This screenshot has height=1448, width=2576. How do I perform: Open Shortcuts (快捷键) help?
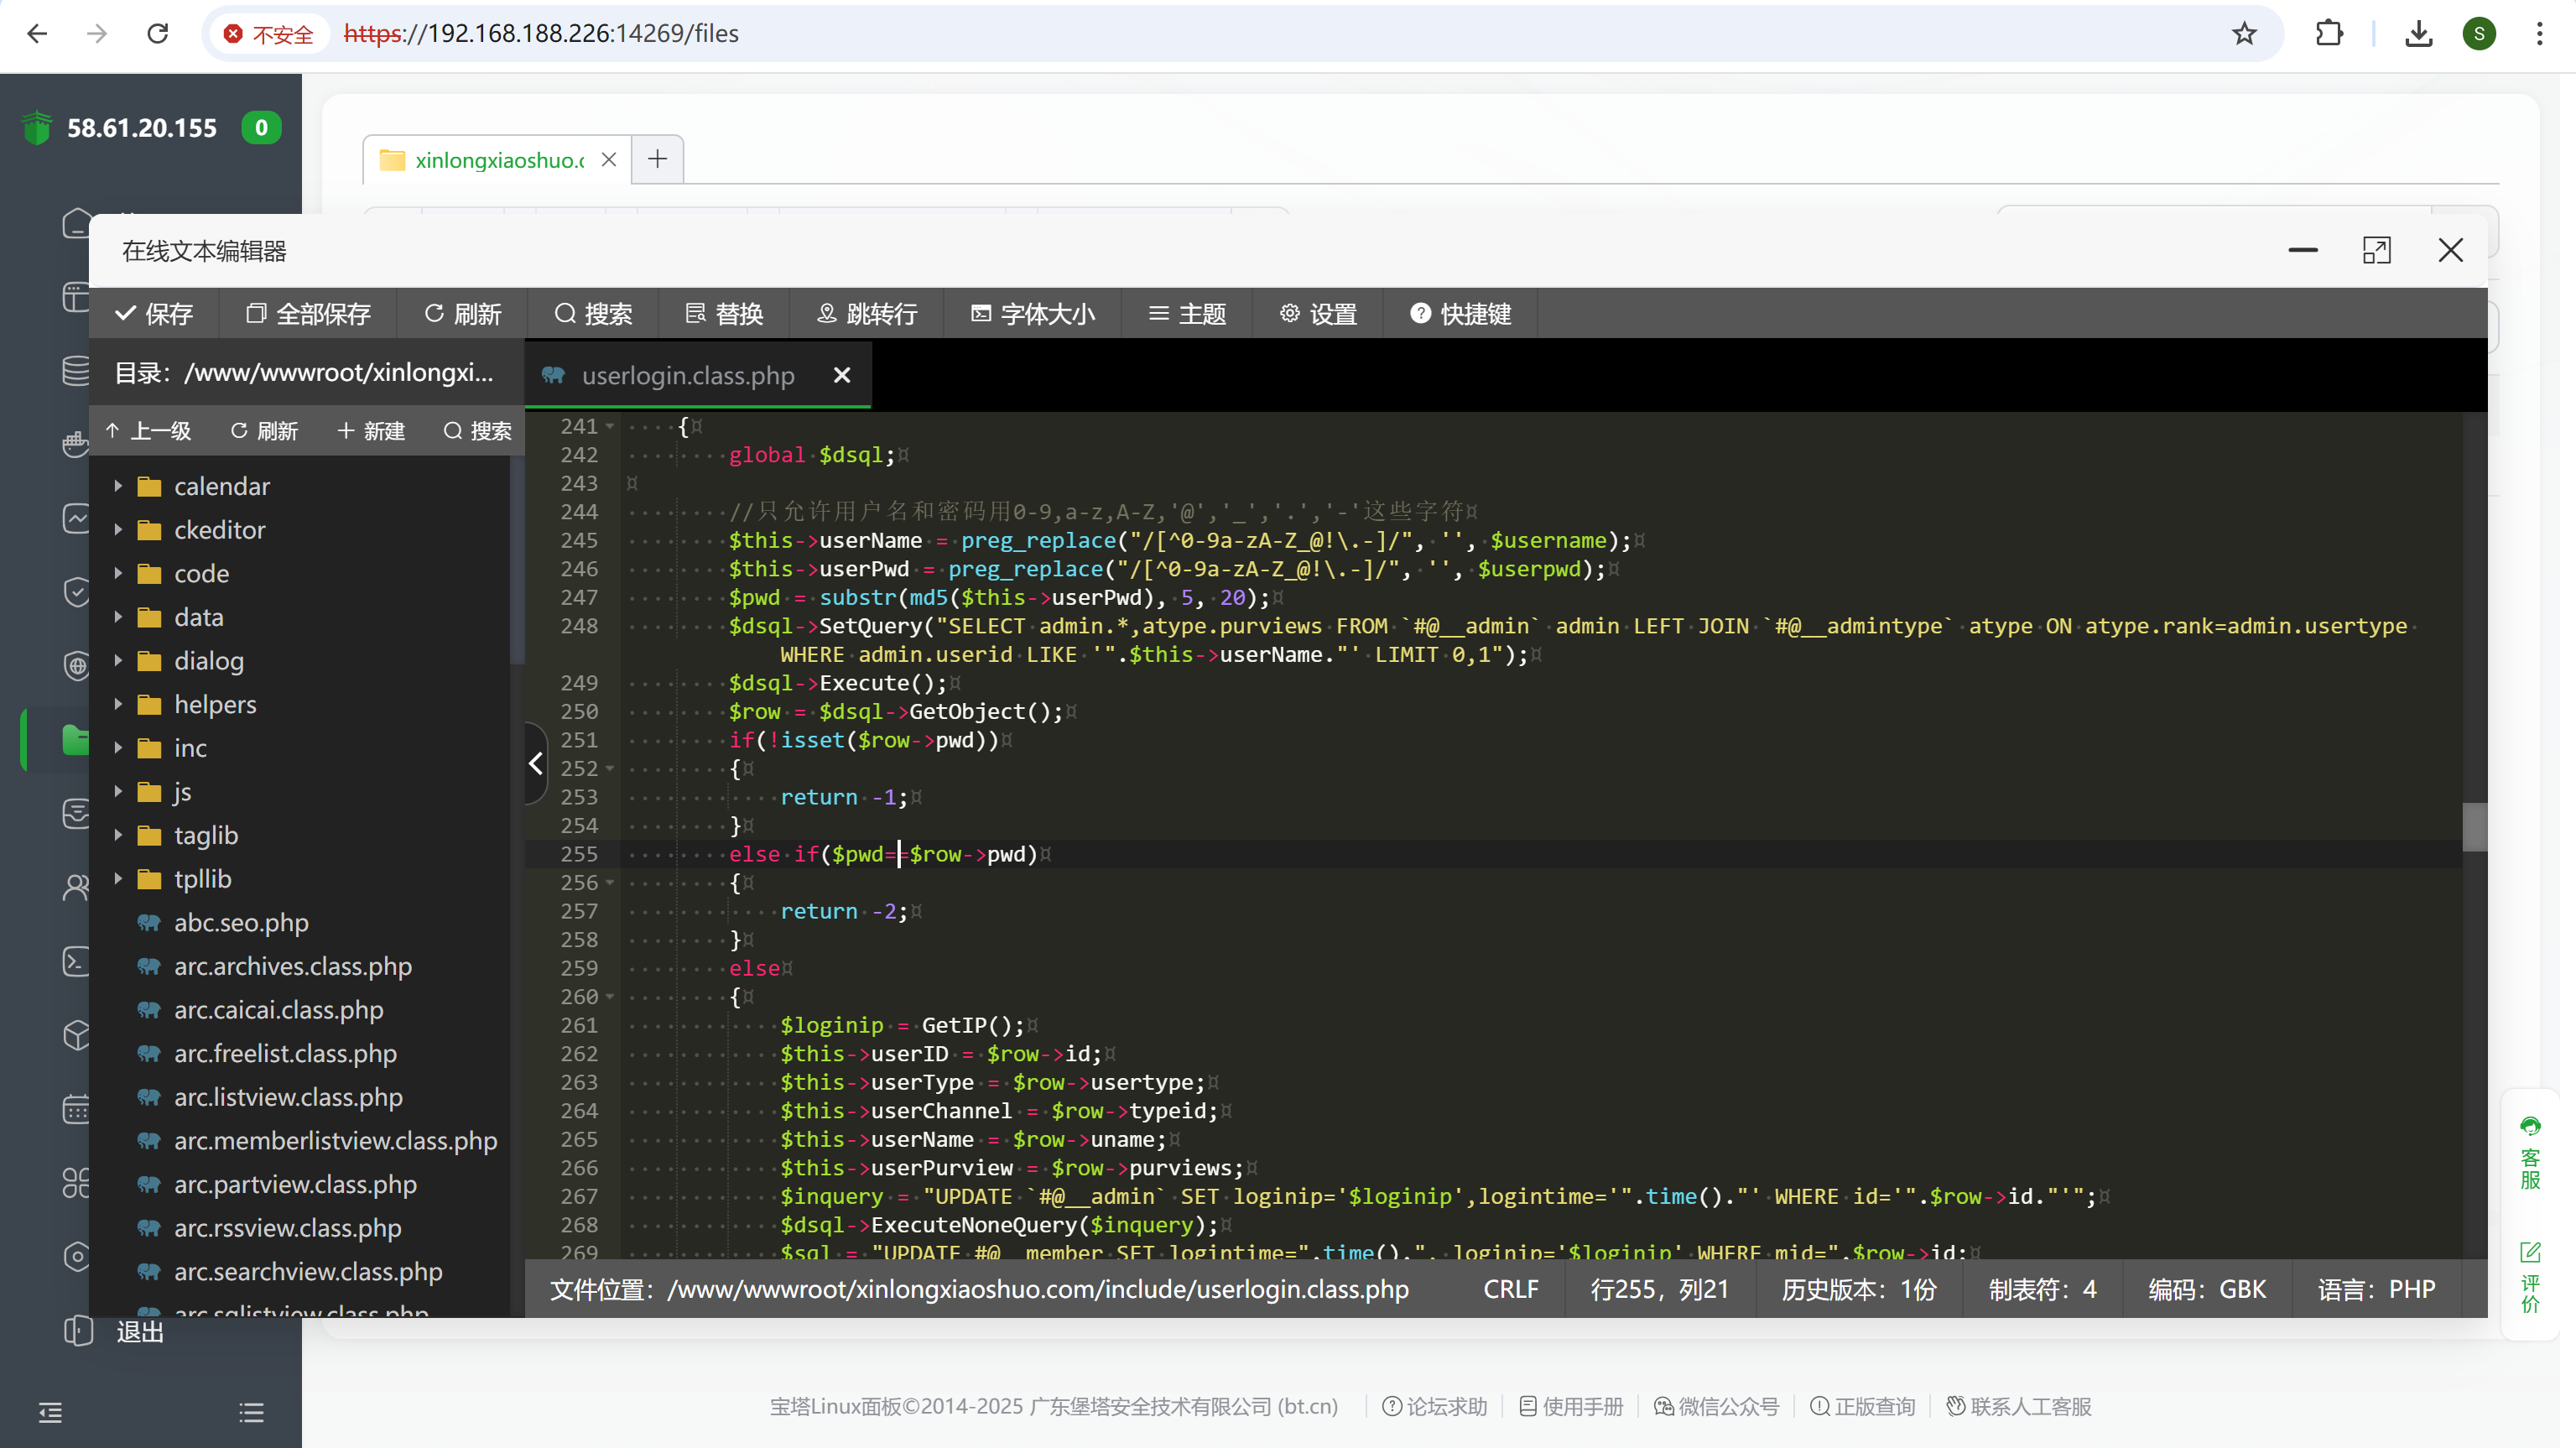[x=1460, y=314]
